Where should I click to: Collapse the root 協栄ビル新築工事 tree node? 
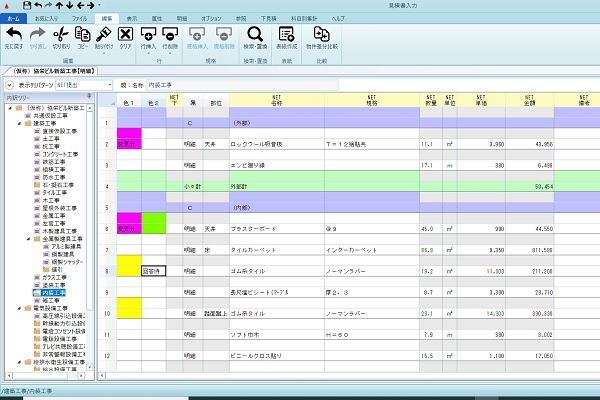(x=10, y=108)
